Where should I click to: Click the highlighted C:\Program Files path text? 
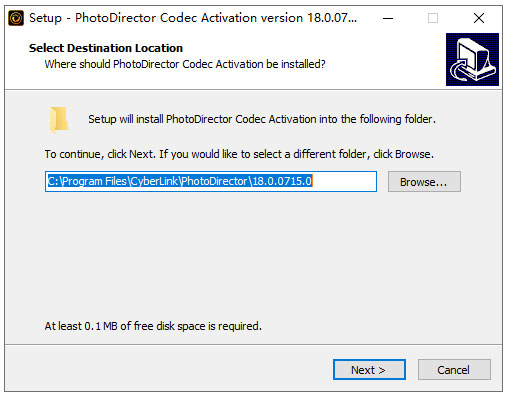tap(180, 181)
